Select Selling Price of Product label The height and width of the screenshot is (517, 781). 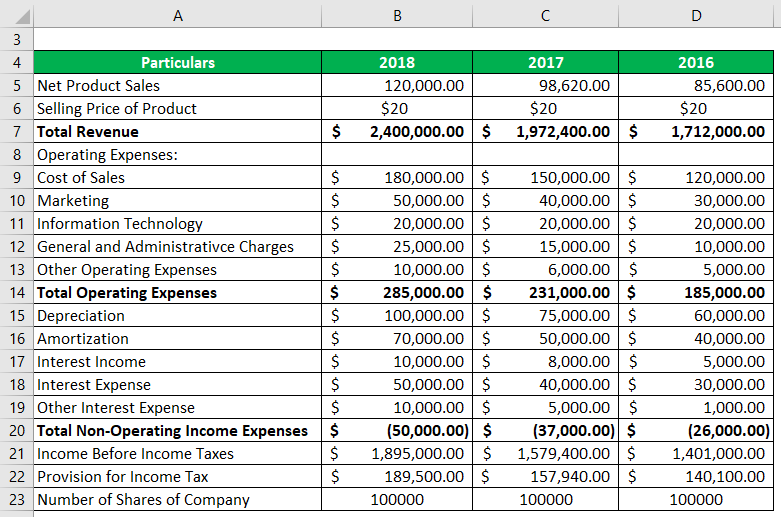[x=177, y=108]
